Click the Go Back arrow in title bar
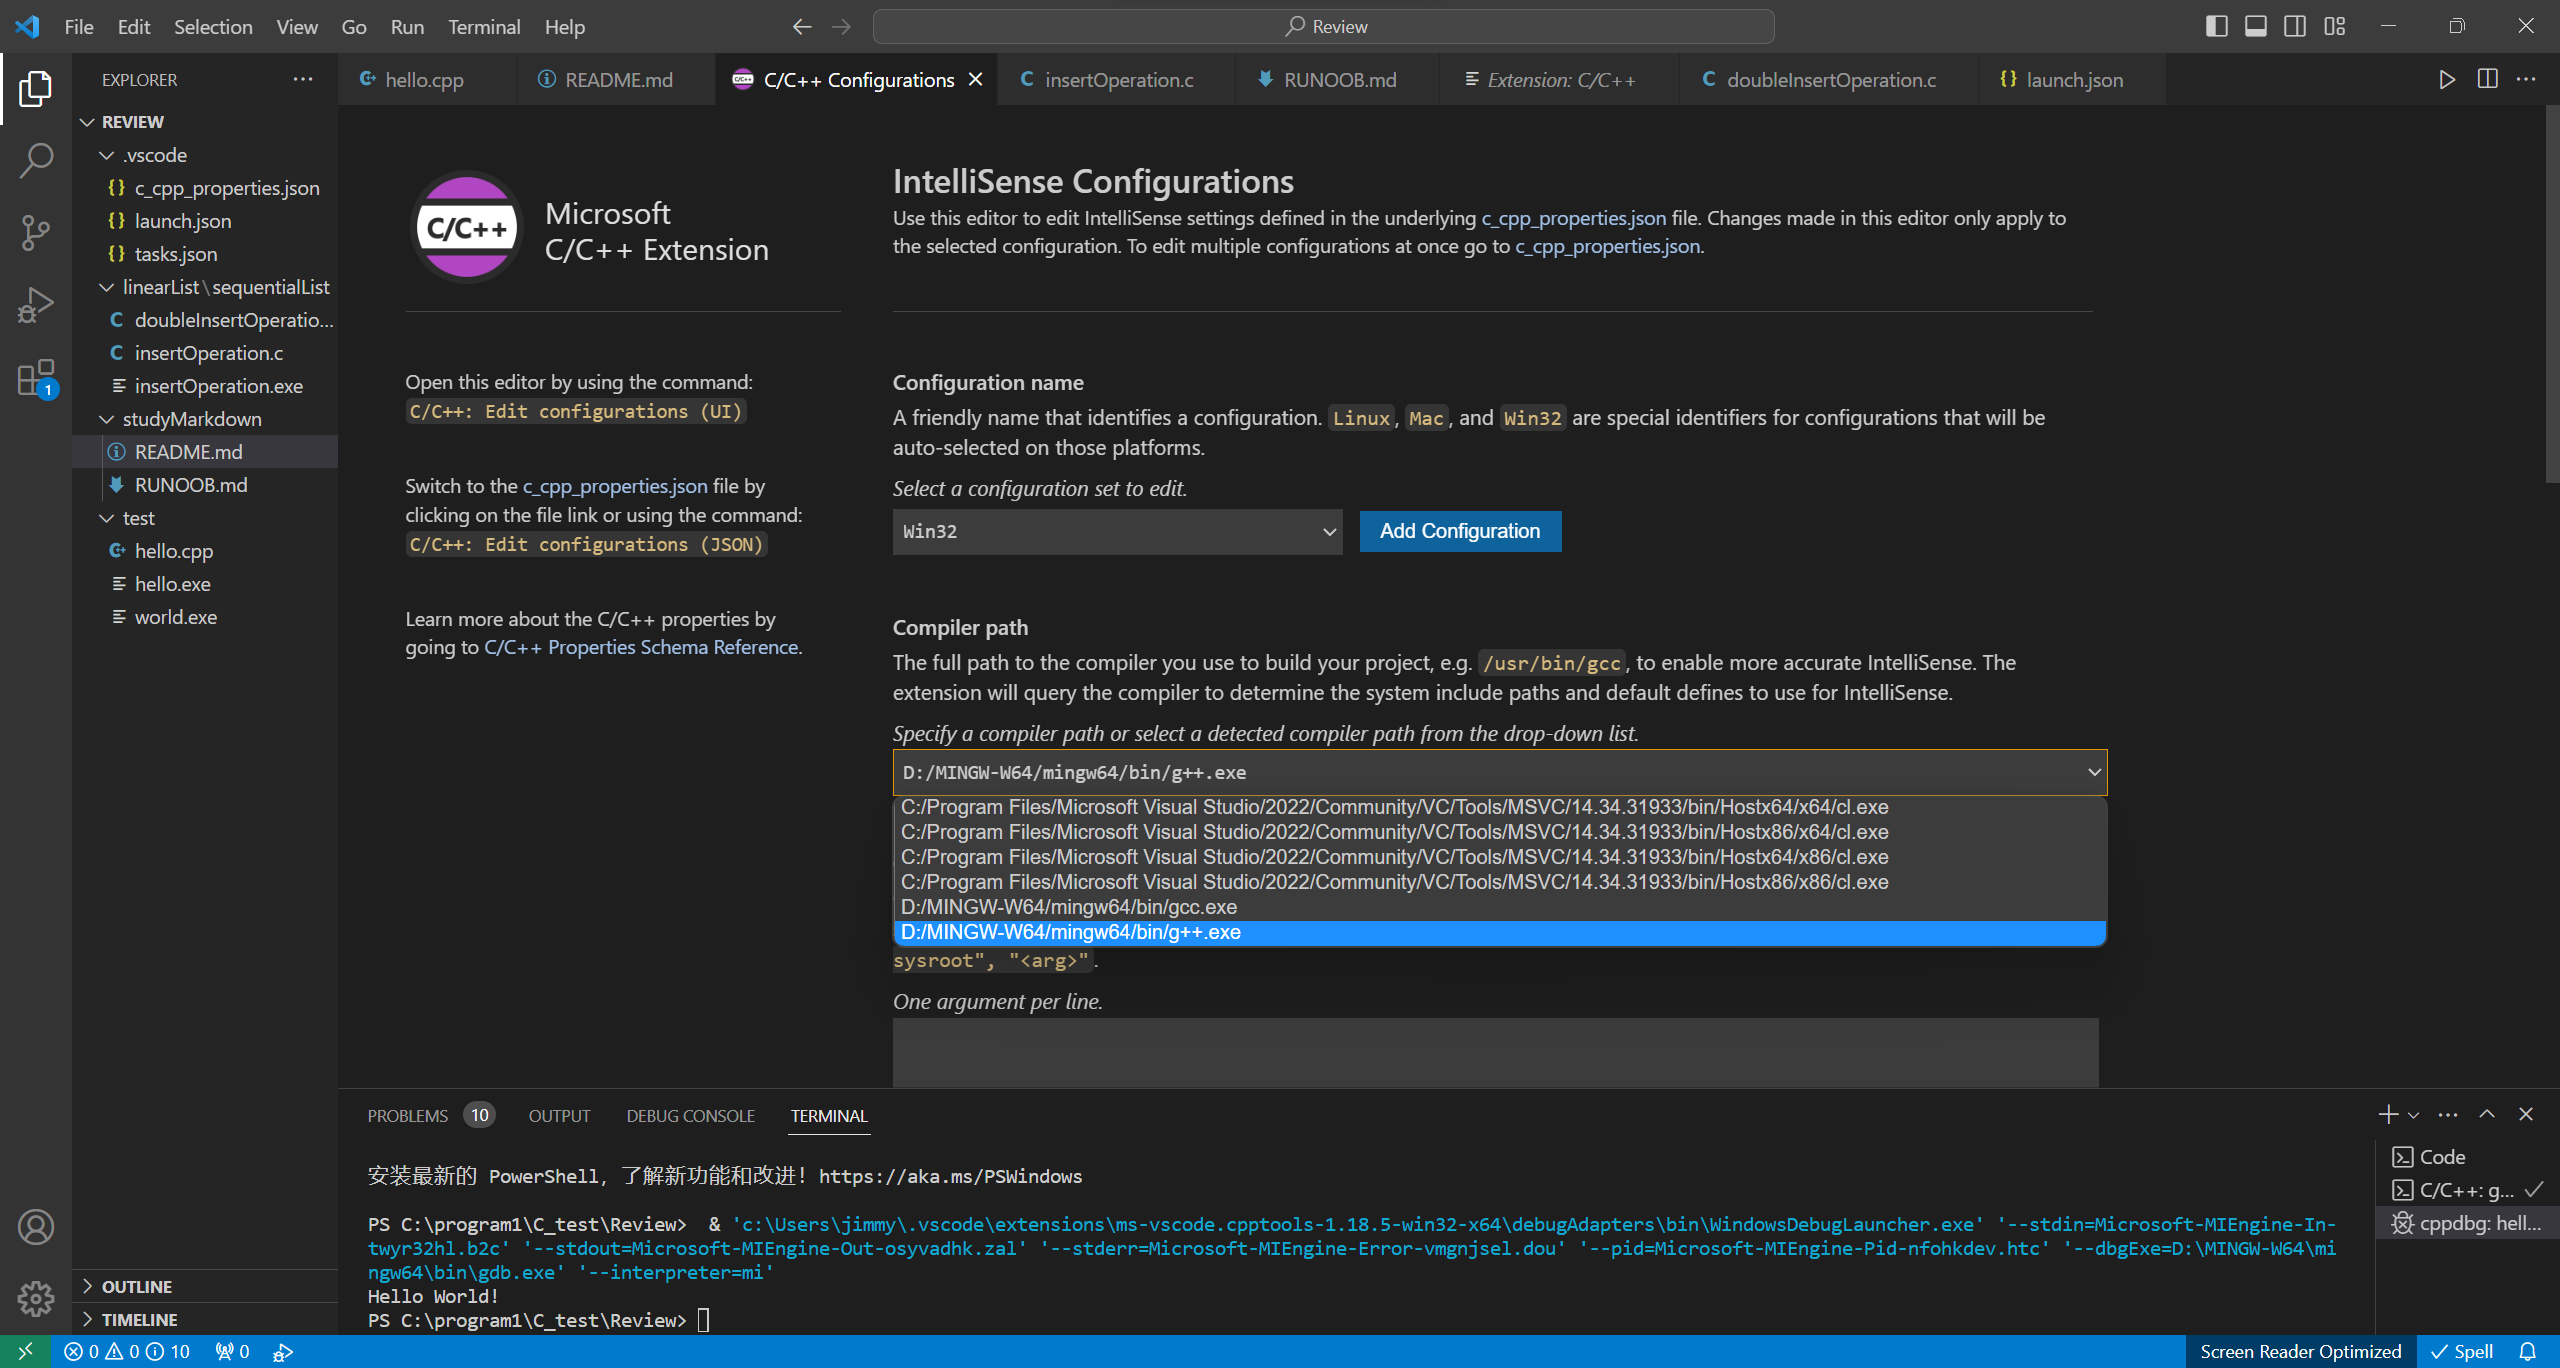Viewport: 2560px width, 1368px height. click(802, 27)
